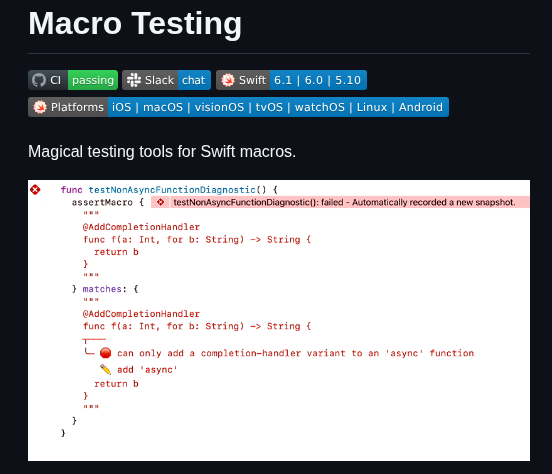
Task: Click 'Magical testing tools for Swift macros.' text
Action: tap(162, 152)
